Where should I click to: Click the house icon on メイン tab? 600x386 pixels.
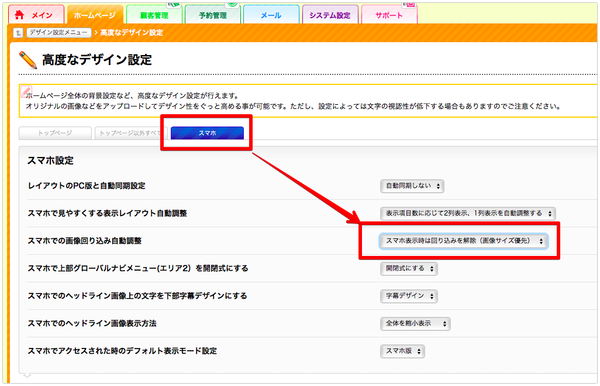[x=19, y=15]
